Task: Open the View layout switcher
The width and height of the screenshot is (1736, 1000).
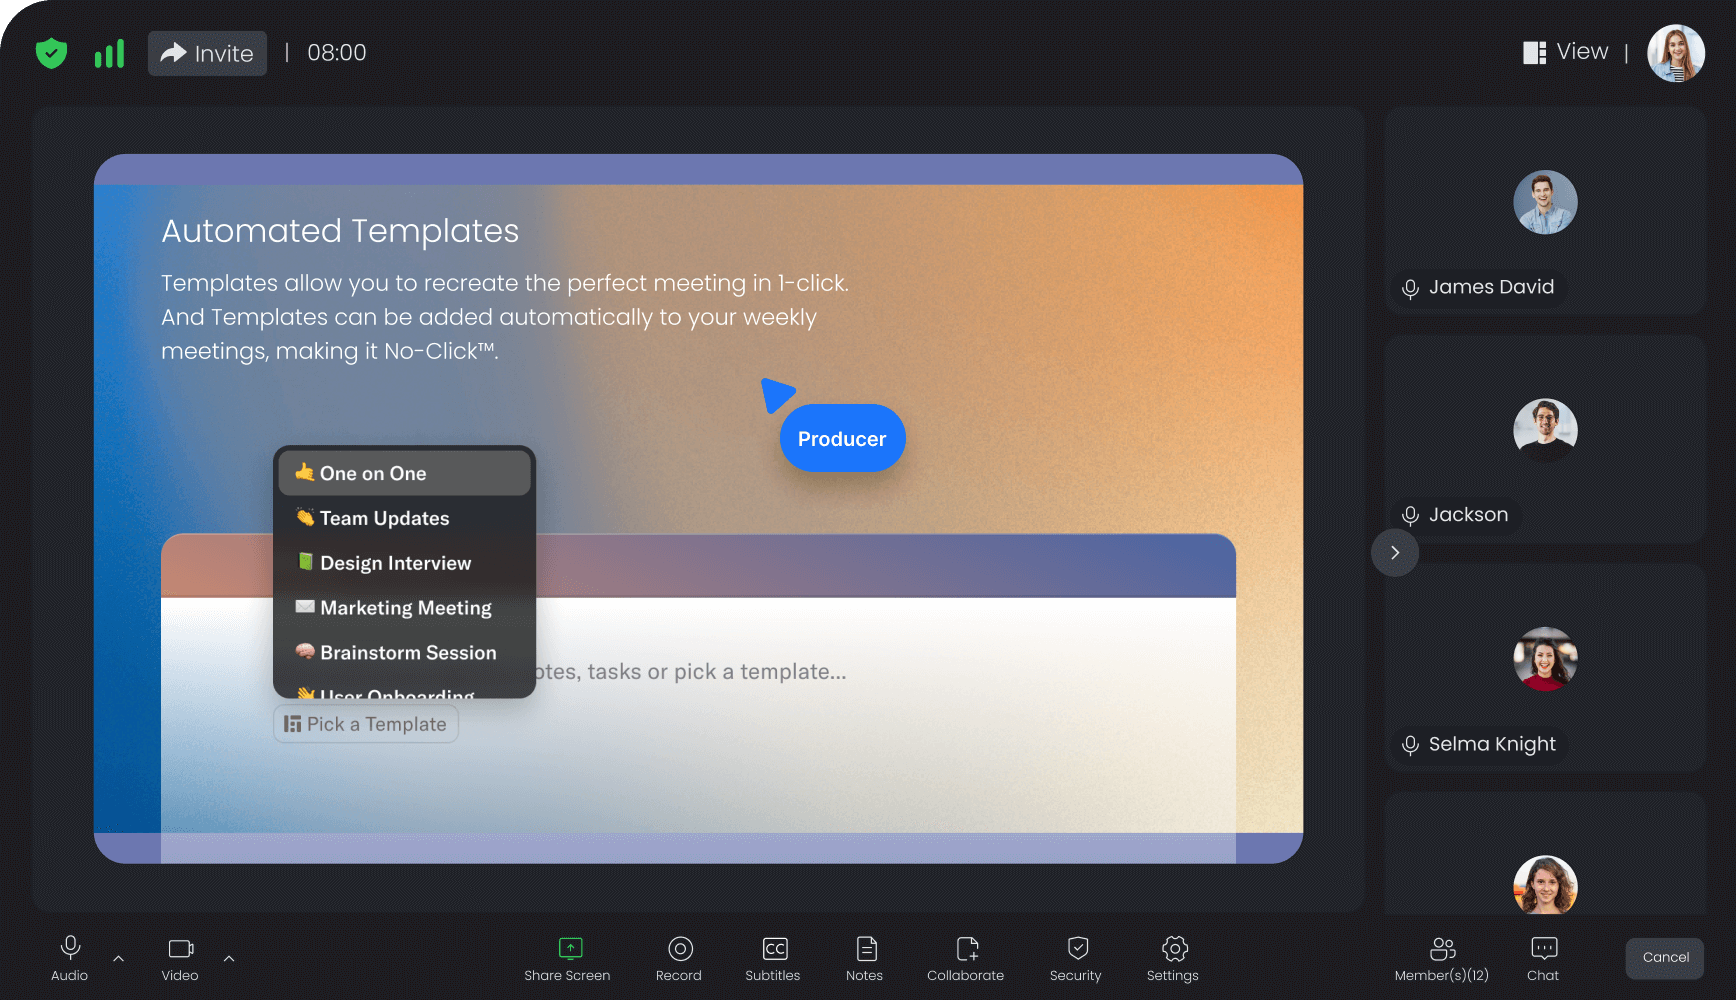Action: tap(1566, 52)
